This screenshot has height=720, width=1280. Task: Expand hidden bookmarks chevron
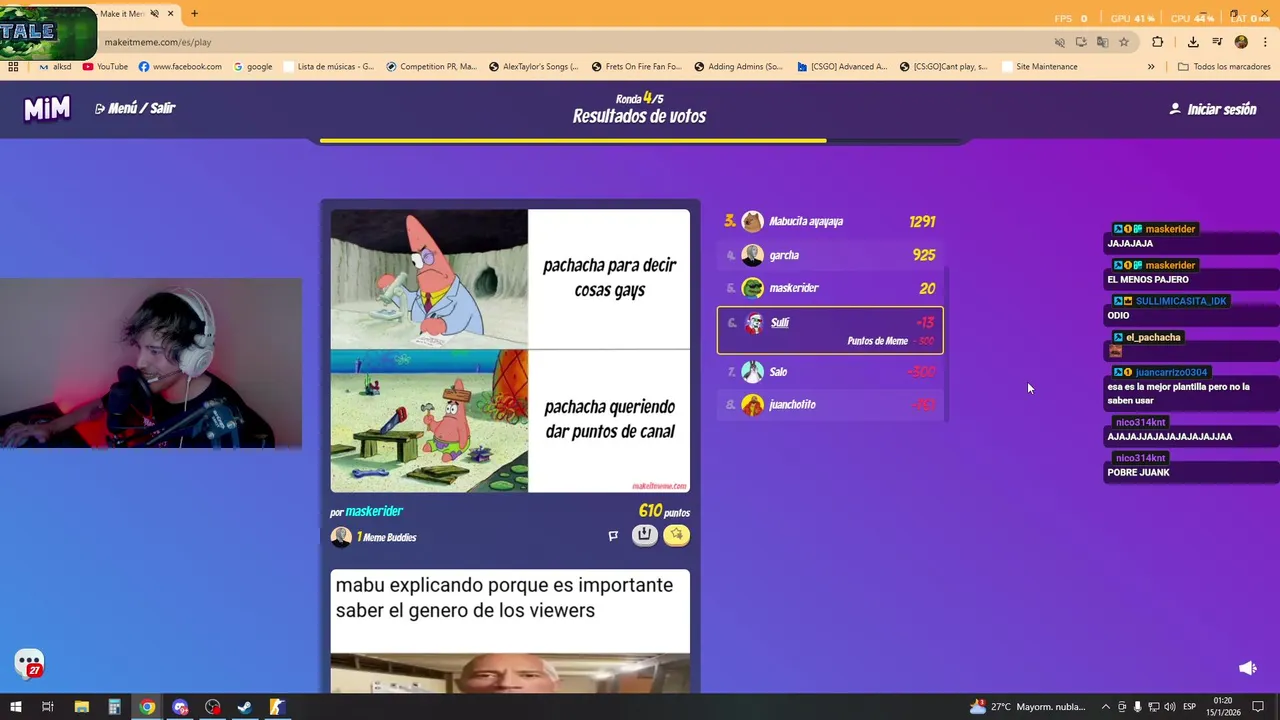[1151, 67]
